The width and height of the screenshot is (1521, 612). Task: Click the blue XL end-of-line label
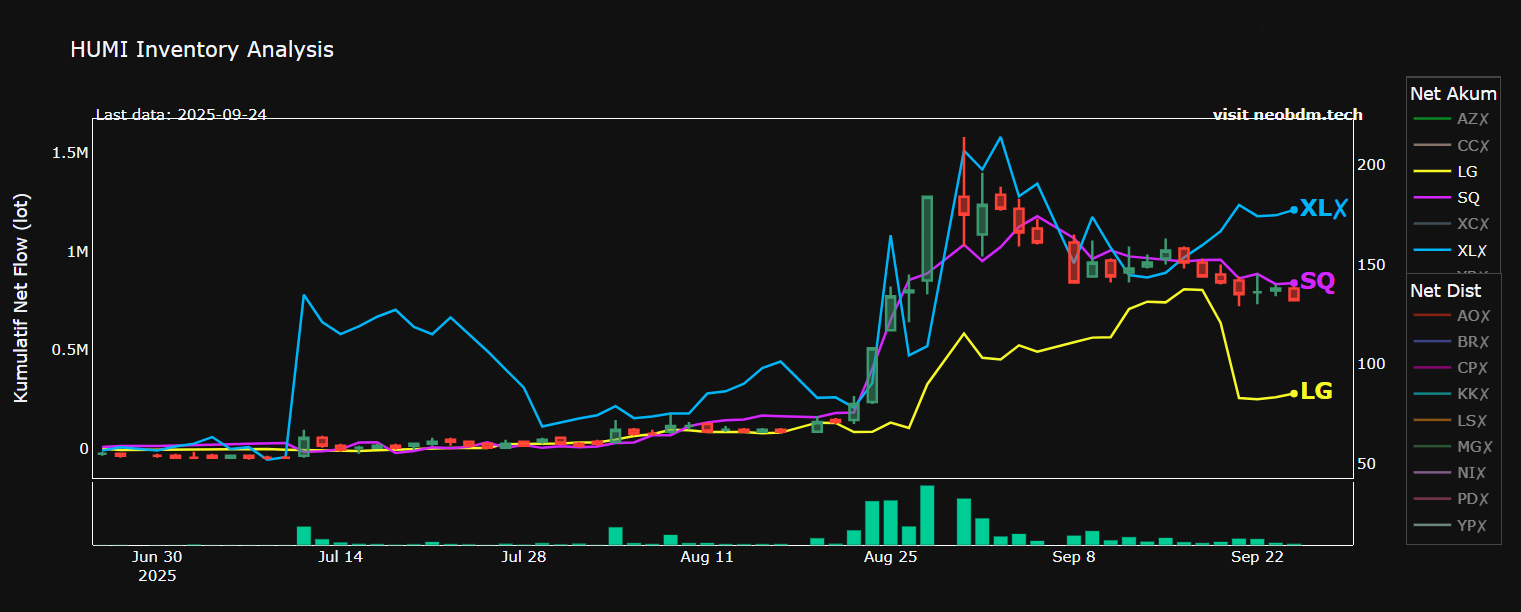[1323, 209]
